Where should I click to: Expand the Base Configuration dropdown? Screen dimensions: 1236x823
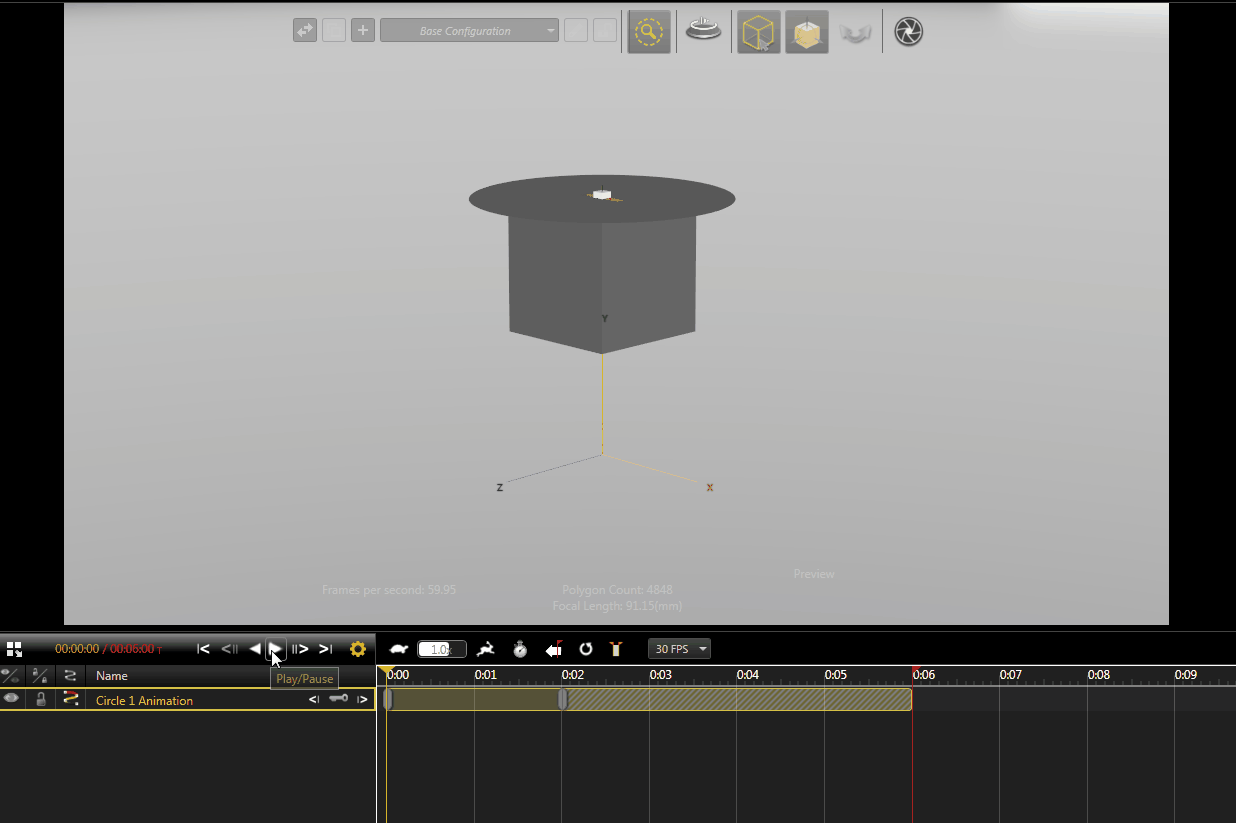click(469, 31)
